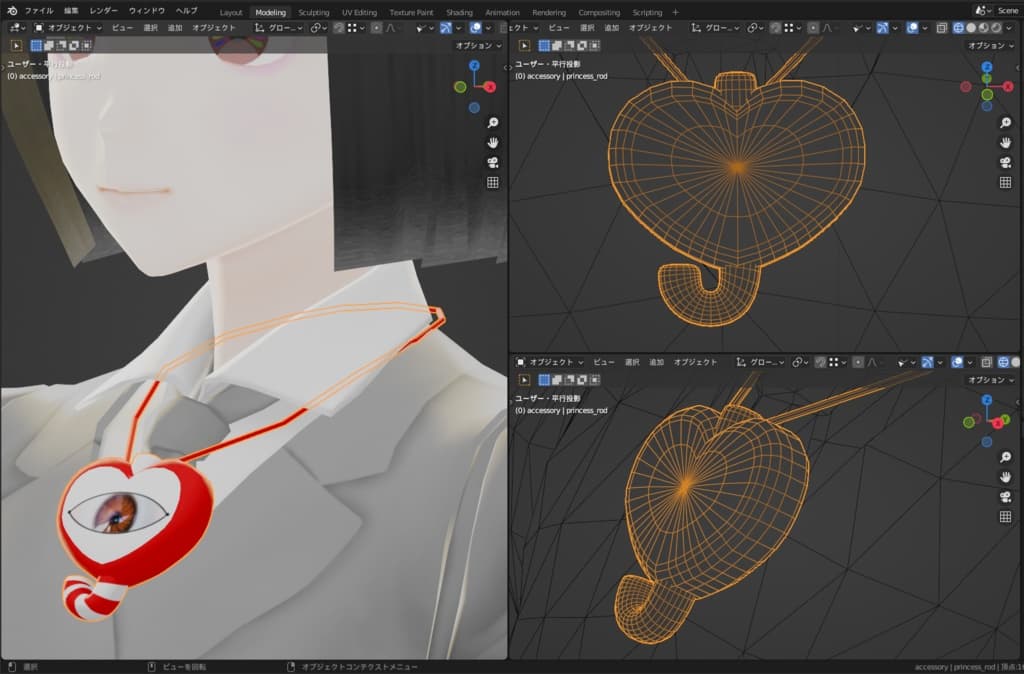The height and width of the screenshot is (674, 1024).
Task: Toggle X-ray in top-right viewport header
Action: [942, 28]
